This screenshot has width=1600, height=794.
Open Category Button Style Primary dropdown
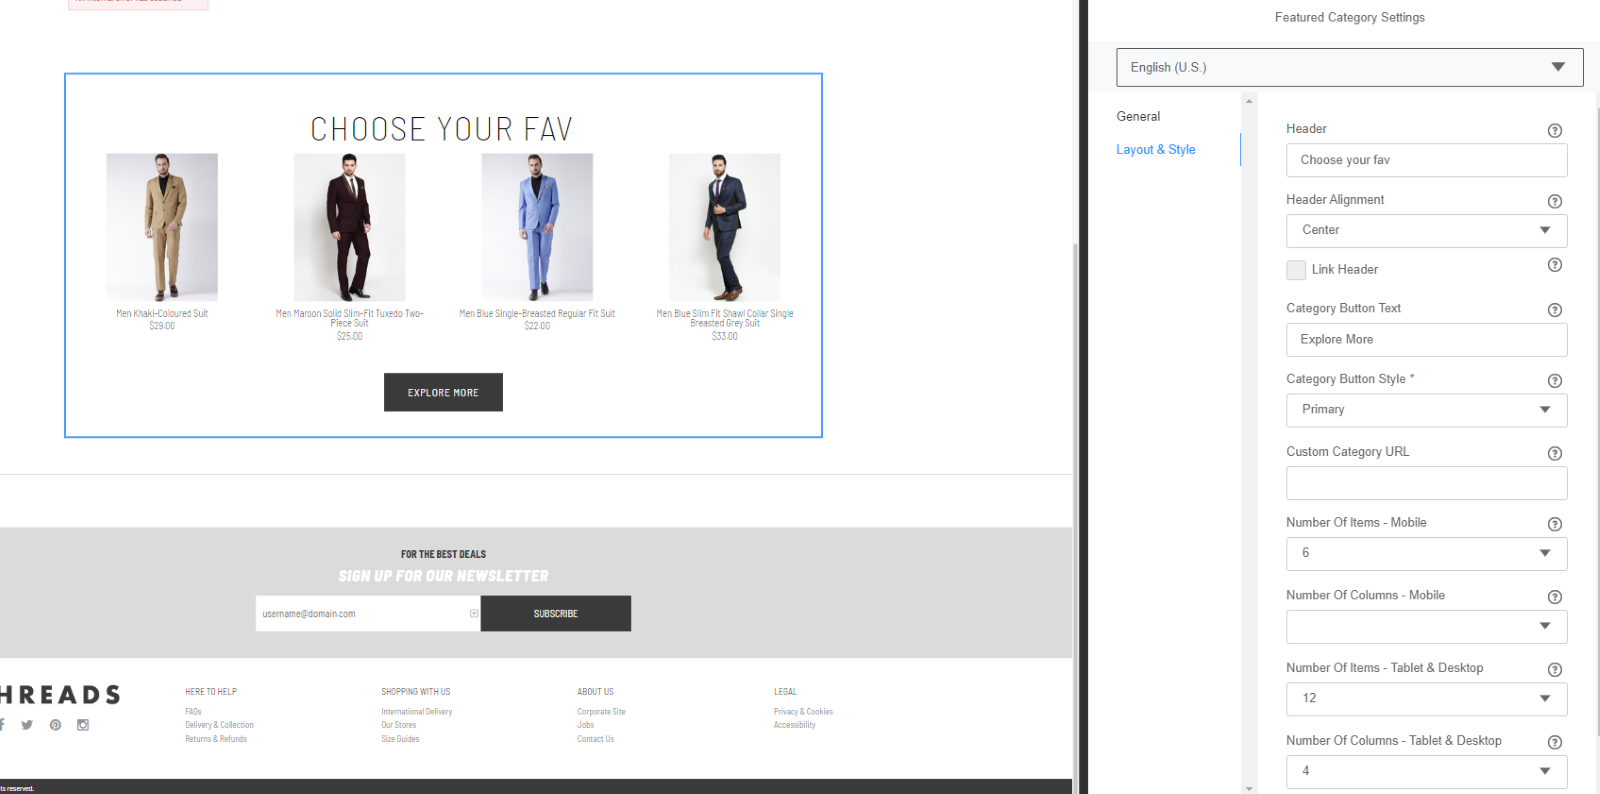pyautogui.click(x=1426, y=410)
